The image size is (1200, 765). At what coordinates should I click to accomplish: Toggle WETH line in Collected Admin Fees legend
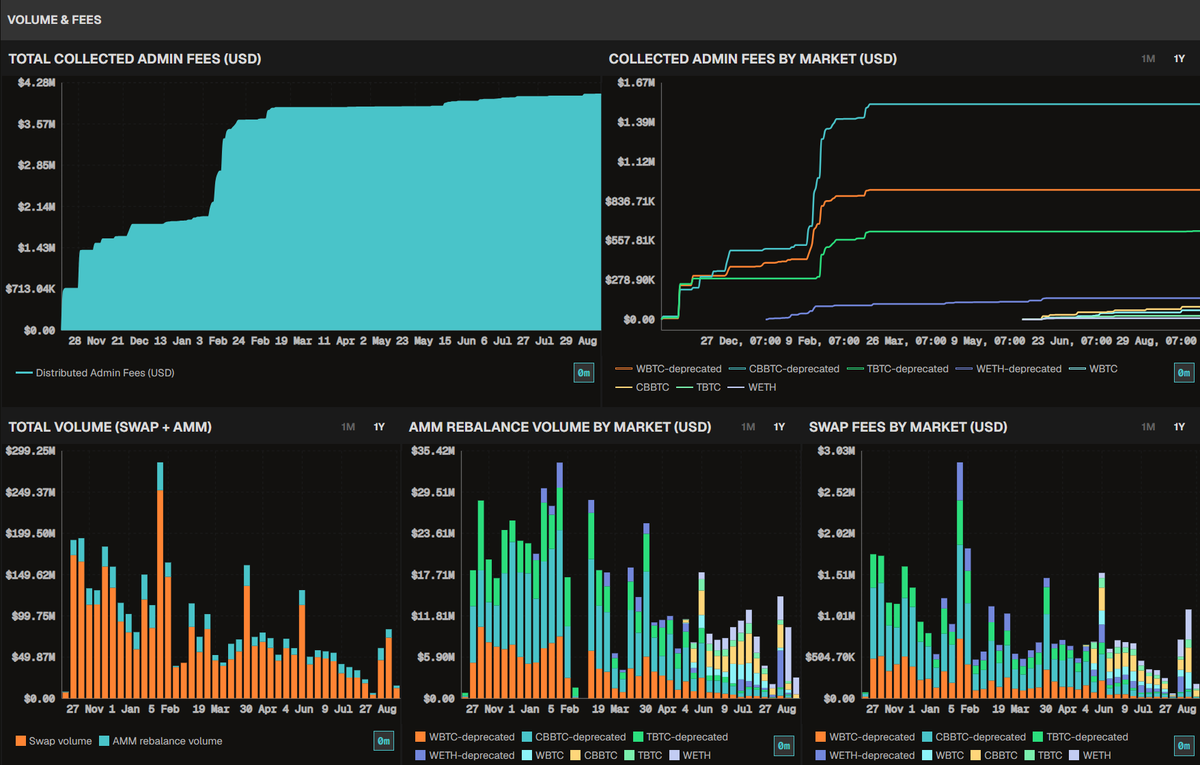click(752, 386)
